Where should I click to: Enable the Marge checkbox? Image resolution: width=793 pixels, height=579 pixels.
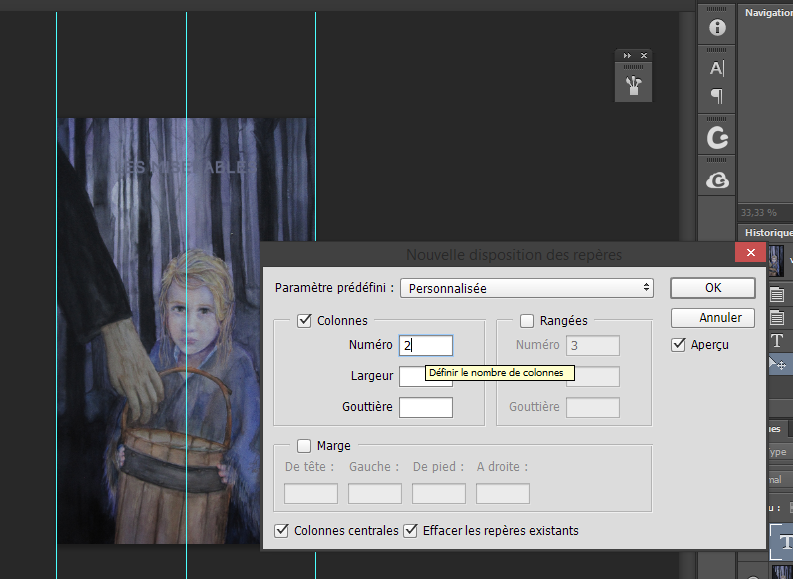tap(304, 446)
